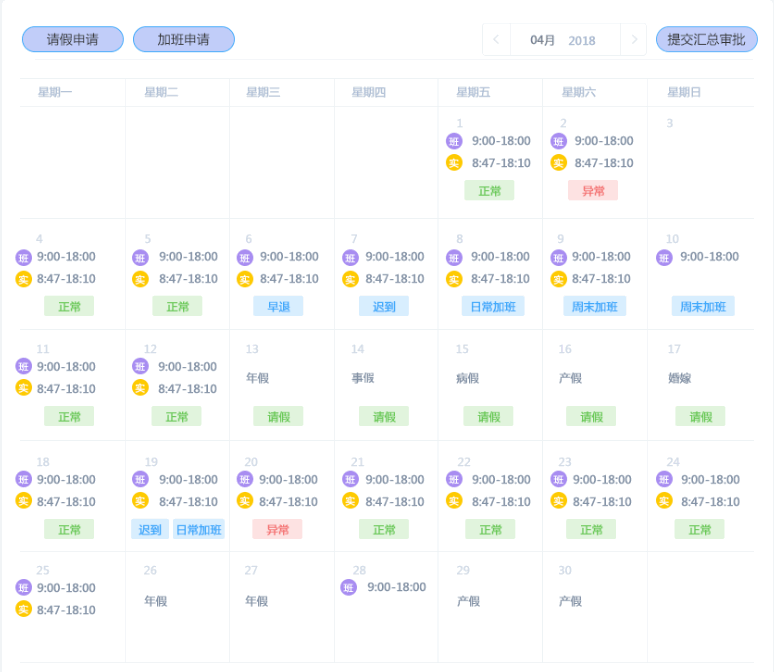This screenshot has width=774, height=672.
Task: Click the purple 班 icon on day 24
Action: [x=664, y=479]
